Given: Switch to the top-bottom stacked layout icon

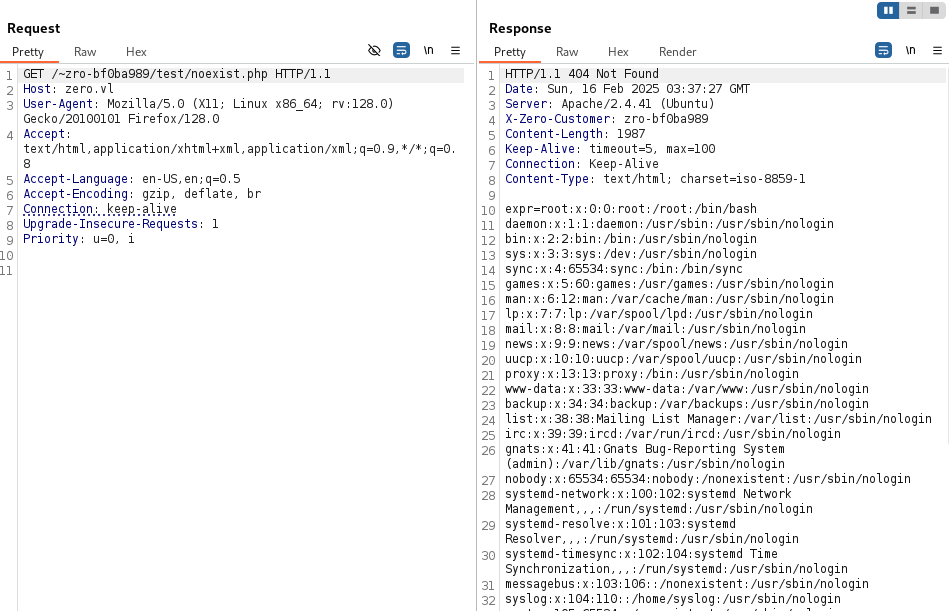Looking at the screenshot, I should coord(911,10).
